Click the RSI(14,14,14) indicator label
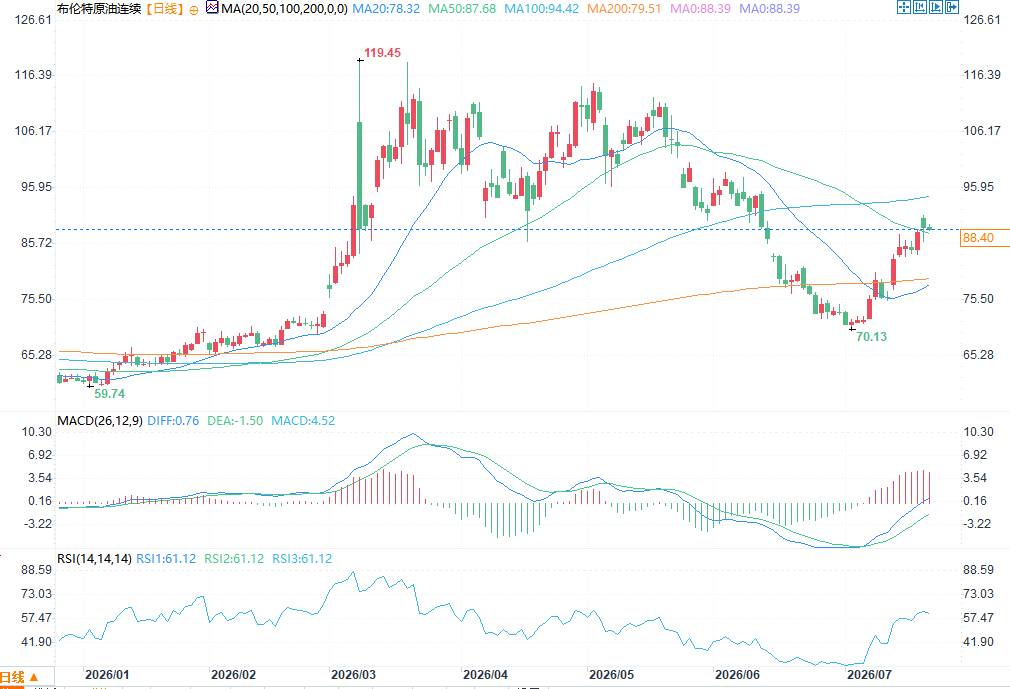This screenshot has width=1010, height=689. [x=94, y=558]
